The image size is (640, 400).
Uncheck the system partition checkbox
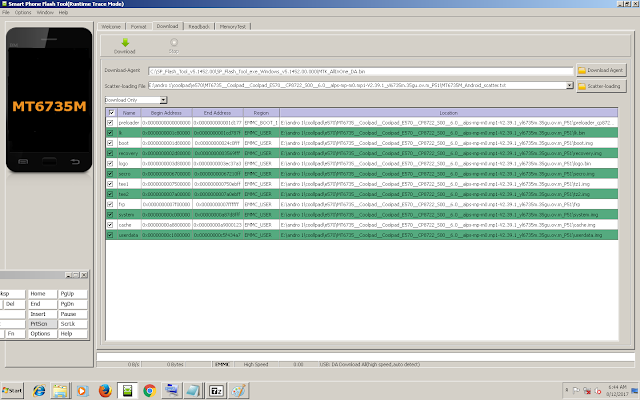tap(110, 214)
